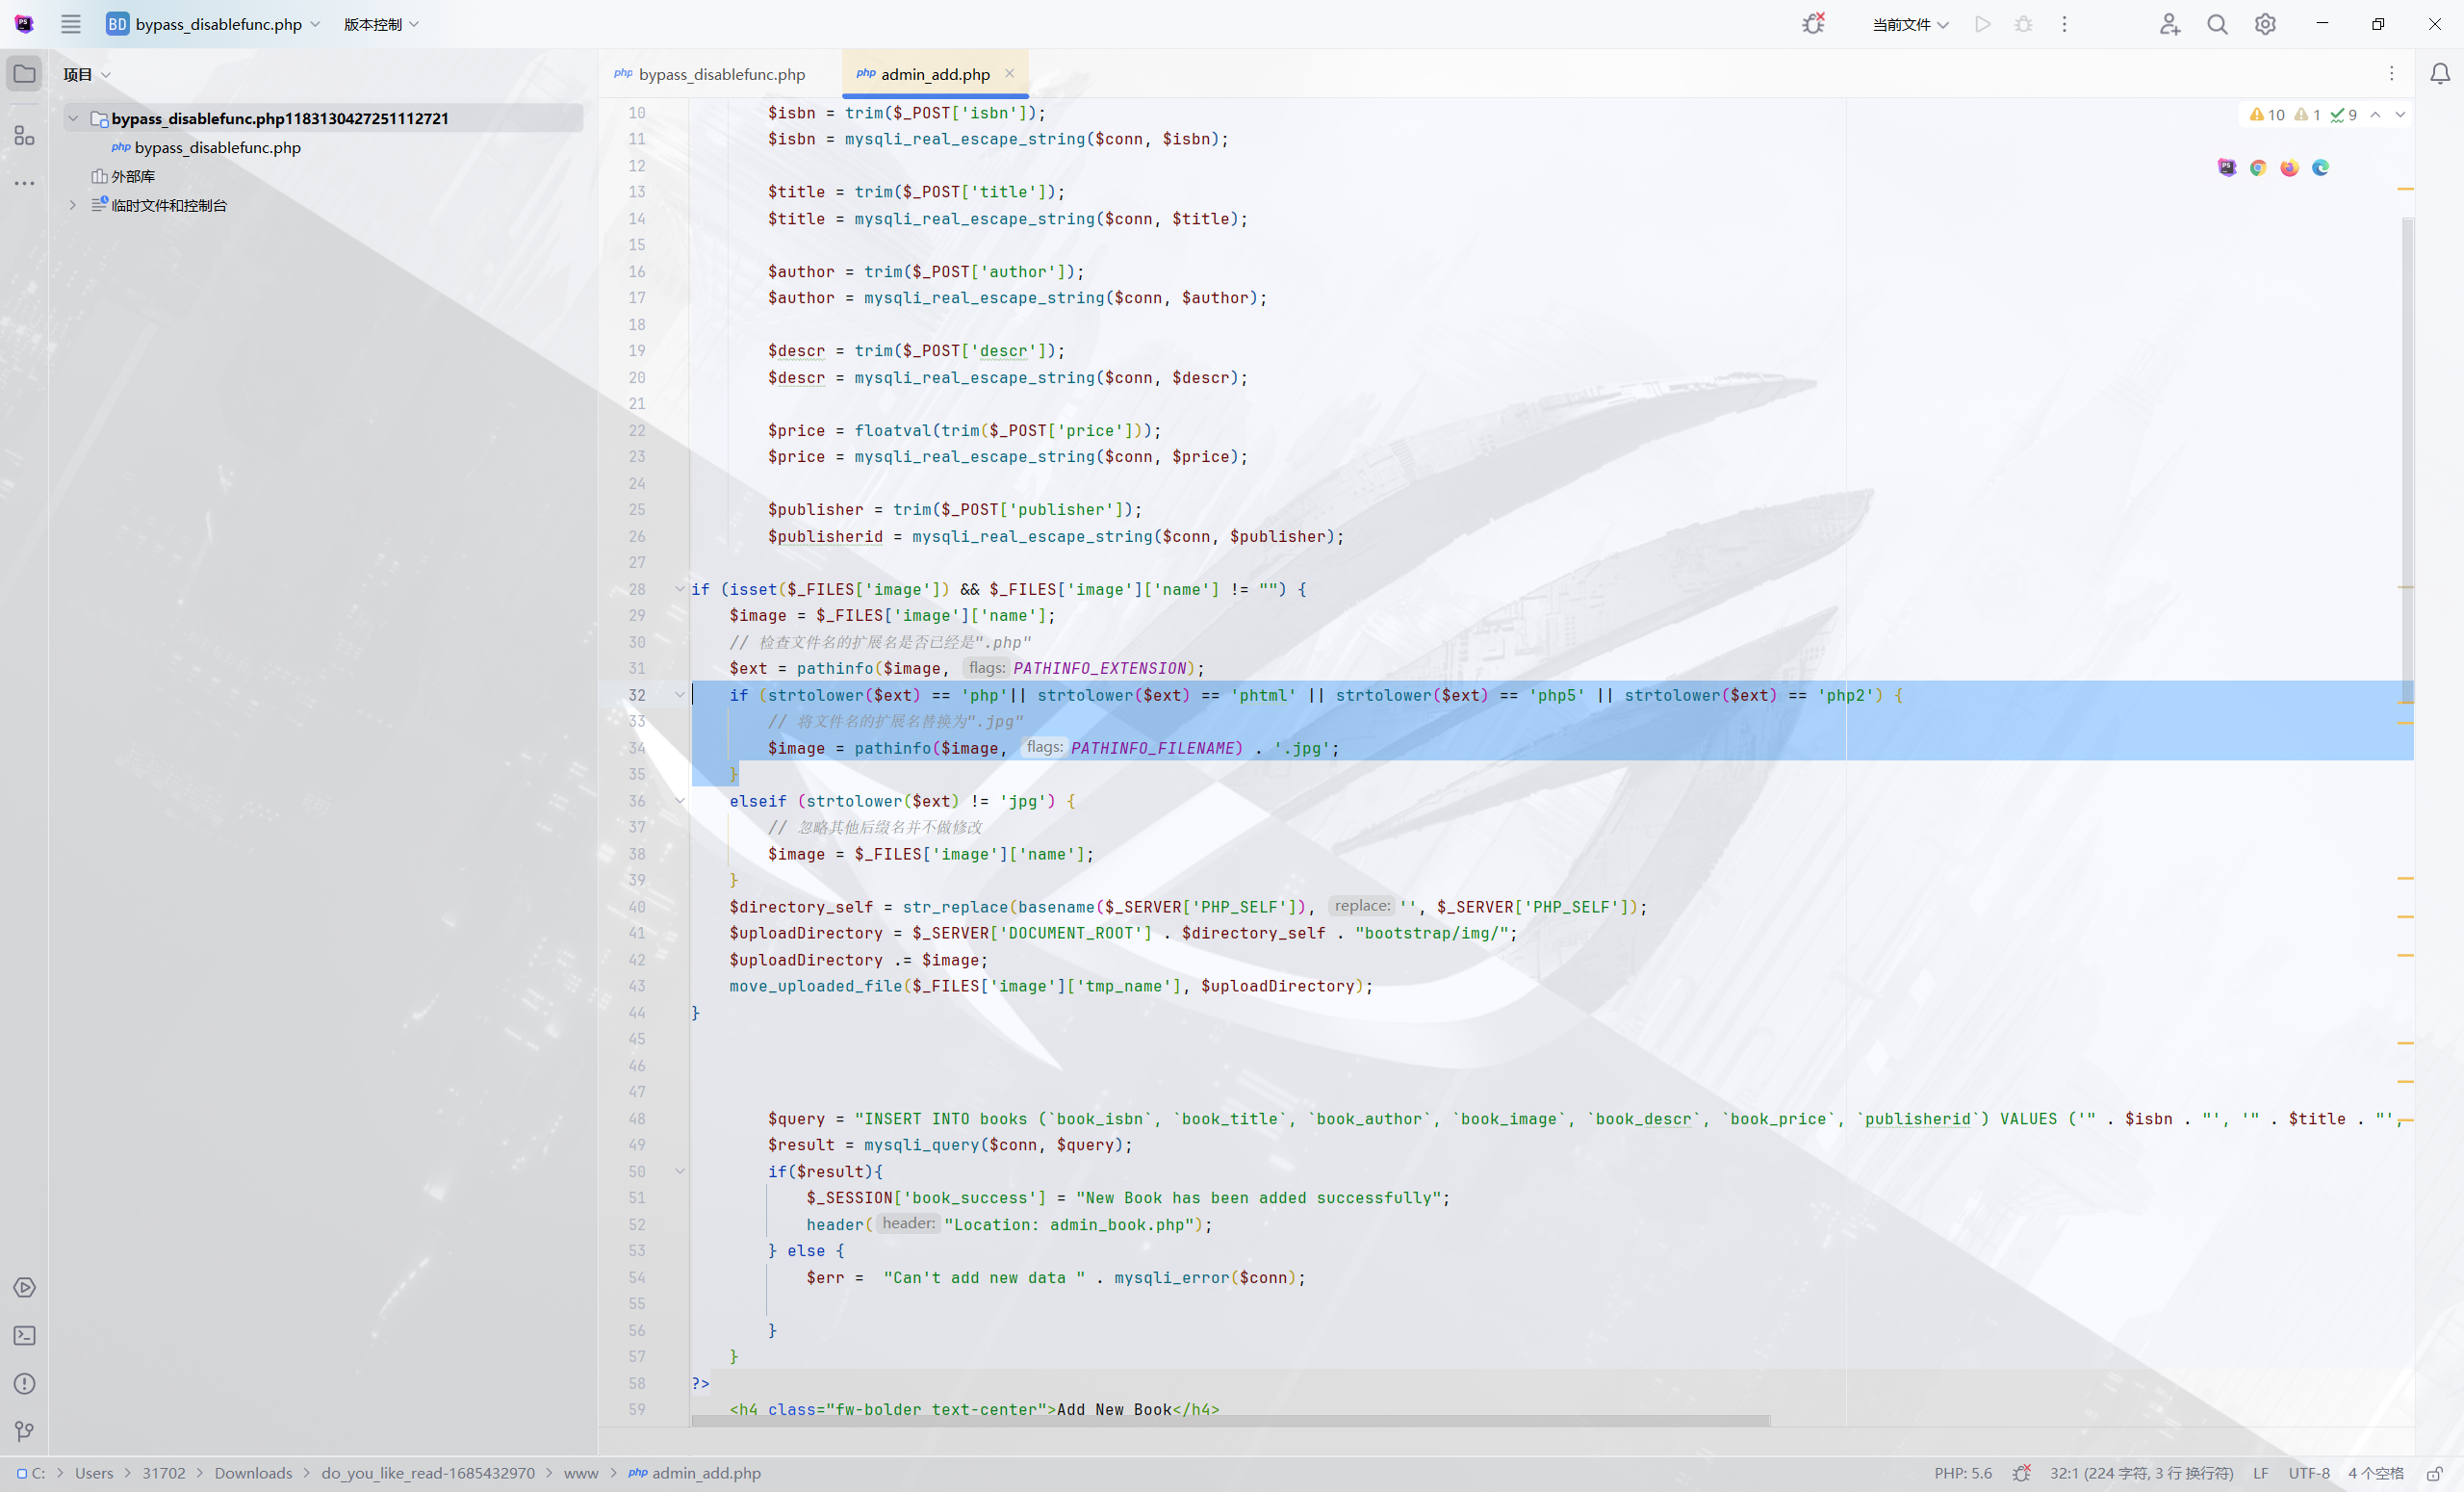Open the notifications bell icon
This screenshot has height=1492, width=2464.
2440,74
